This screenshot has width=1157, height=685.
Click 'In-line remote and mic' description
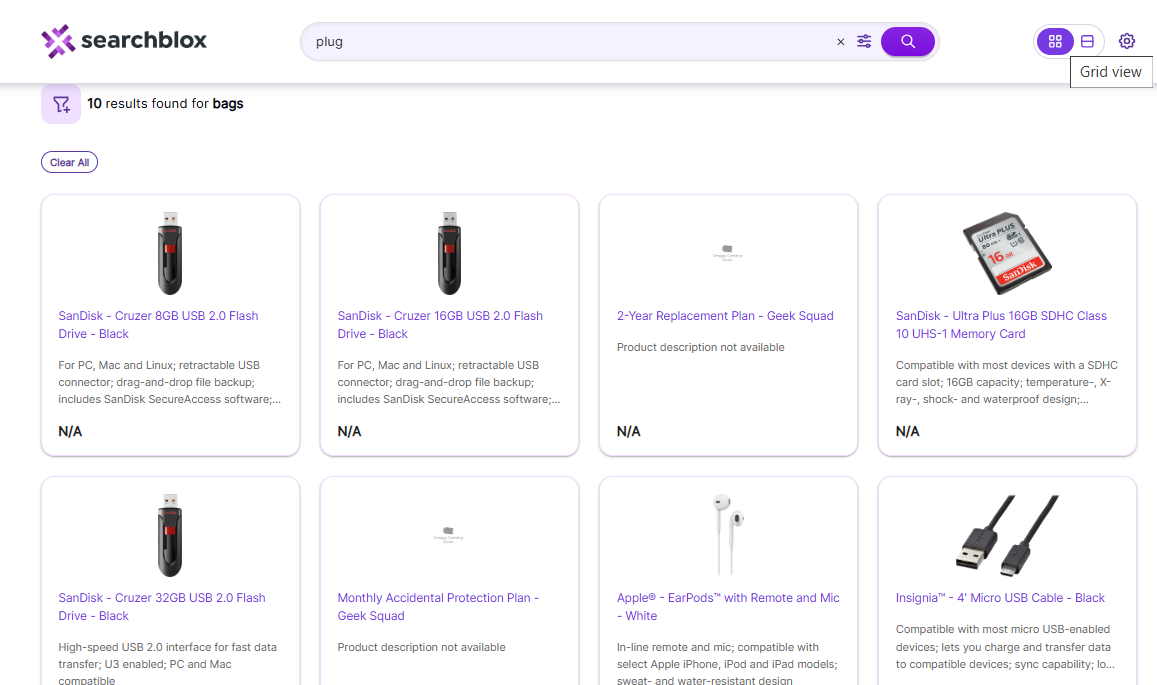tap(727, 664)
